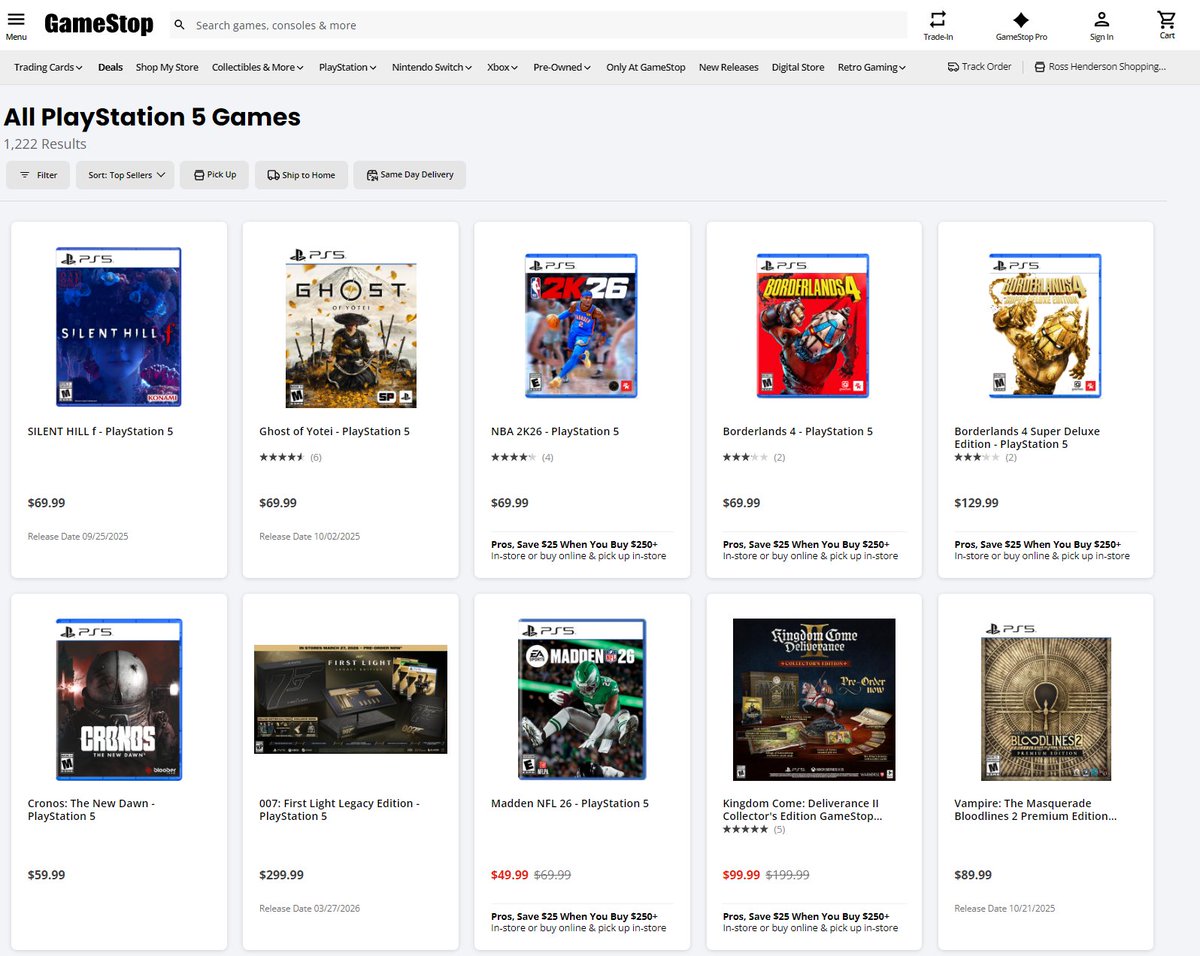Open 007: First Light Legacy Edition title
Image resolution: width=1200 pixels, height=956 pixels.
coord(339,810)
